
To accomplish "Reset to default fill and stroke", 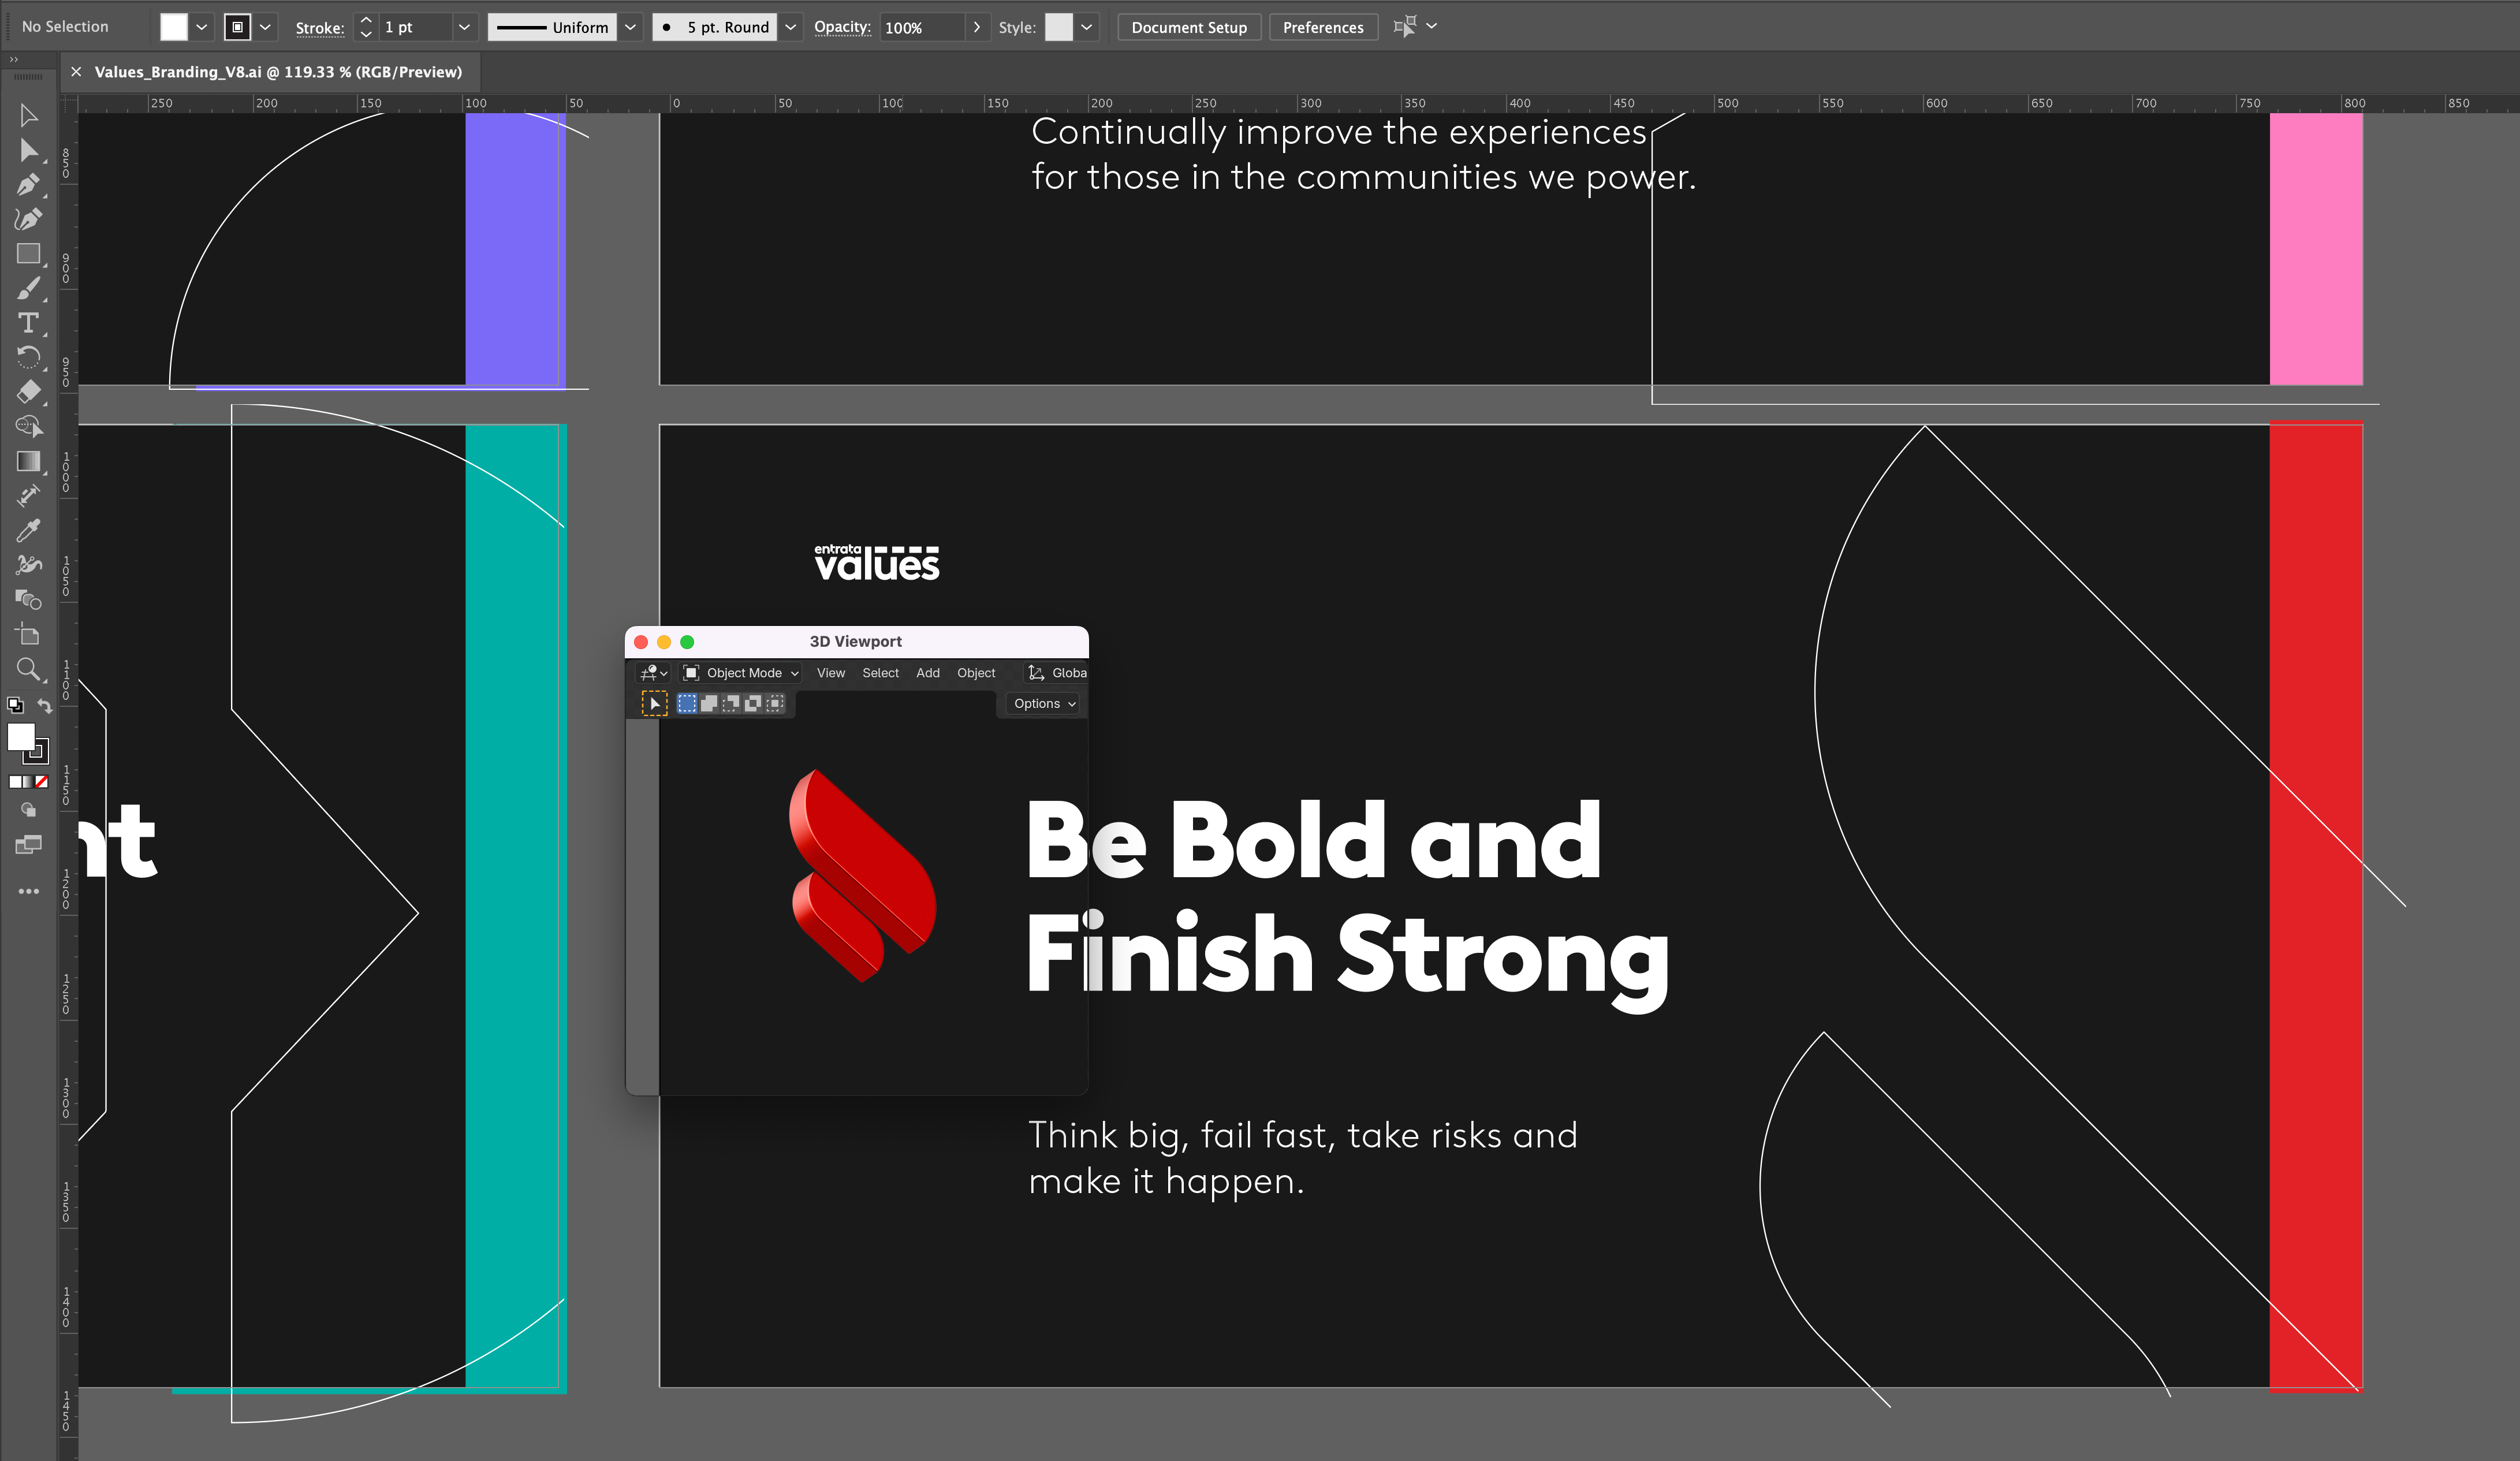I will [15, 705].
